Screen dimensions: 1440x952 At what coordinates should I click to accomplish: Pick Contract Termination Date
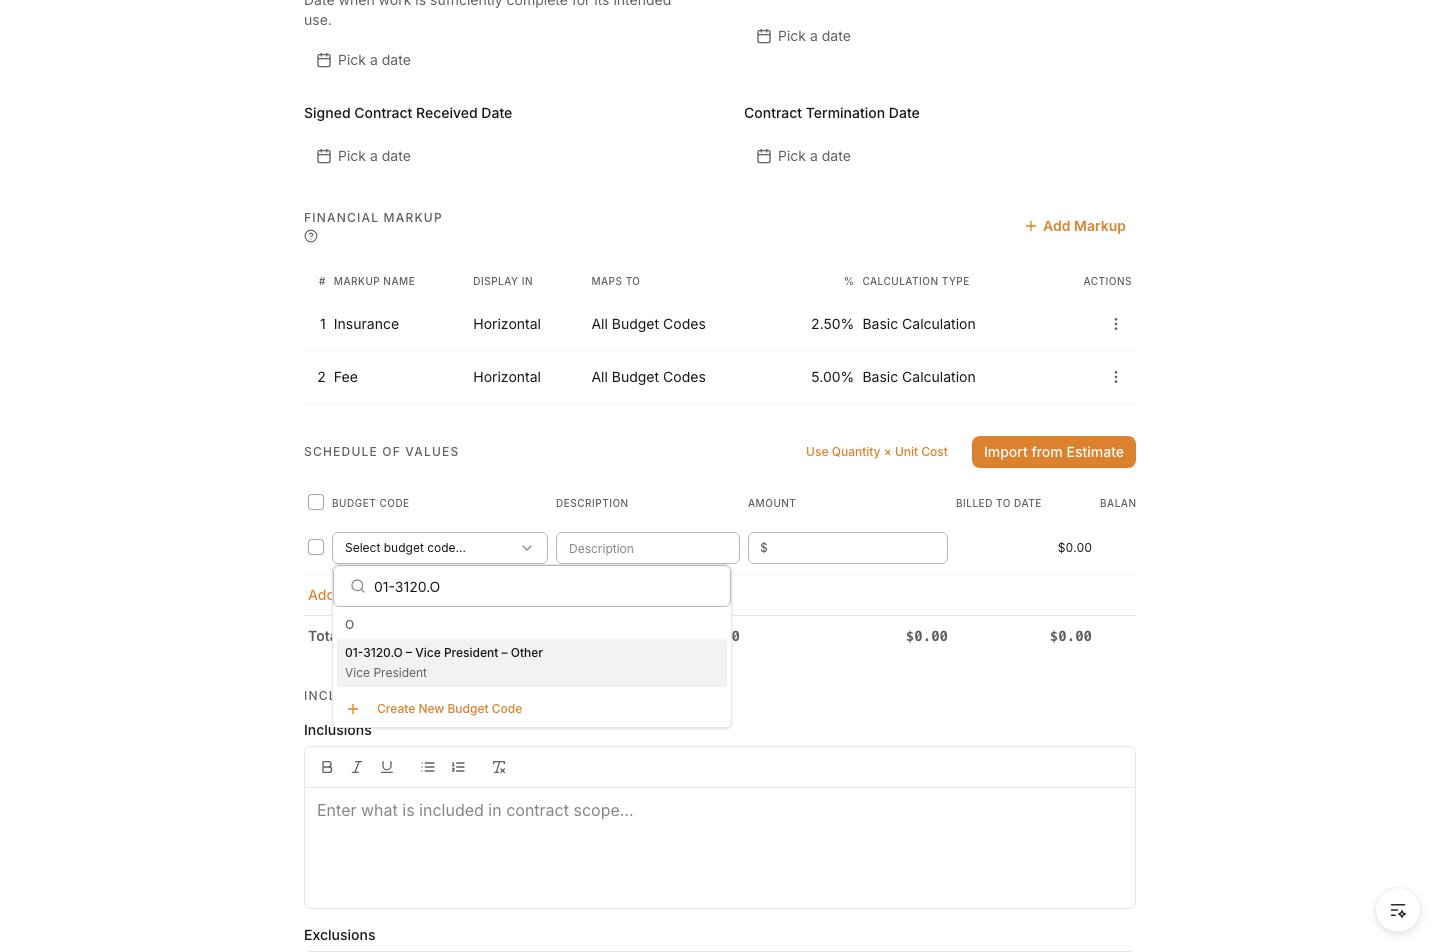point(804,156)
